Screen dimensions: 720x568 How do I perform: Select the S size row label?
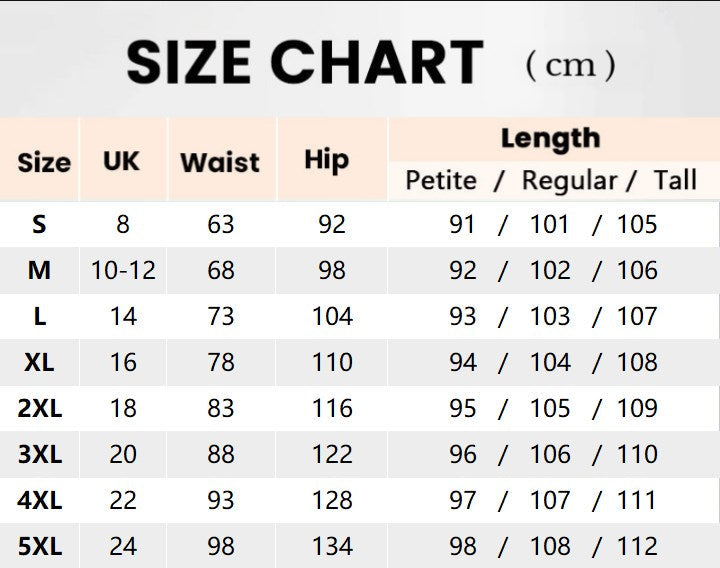[39, 224]
